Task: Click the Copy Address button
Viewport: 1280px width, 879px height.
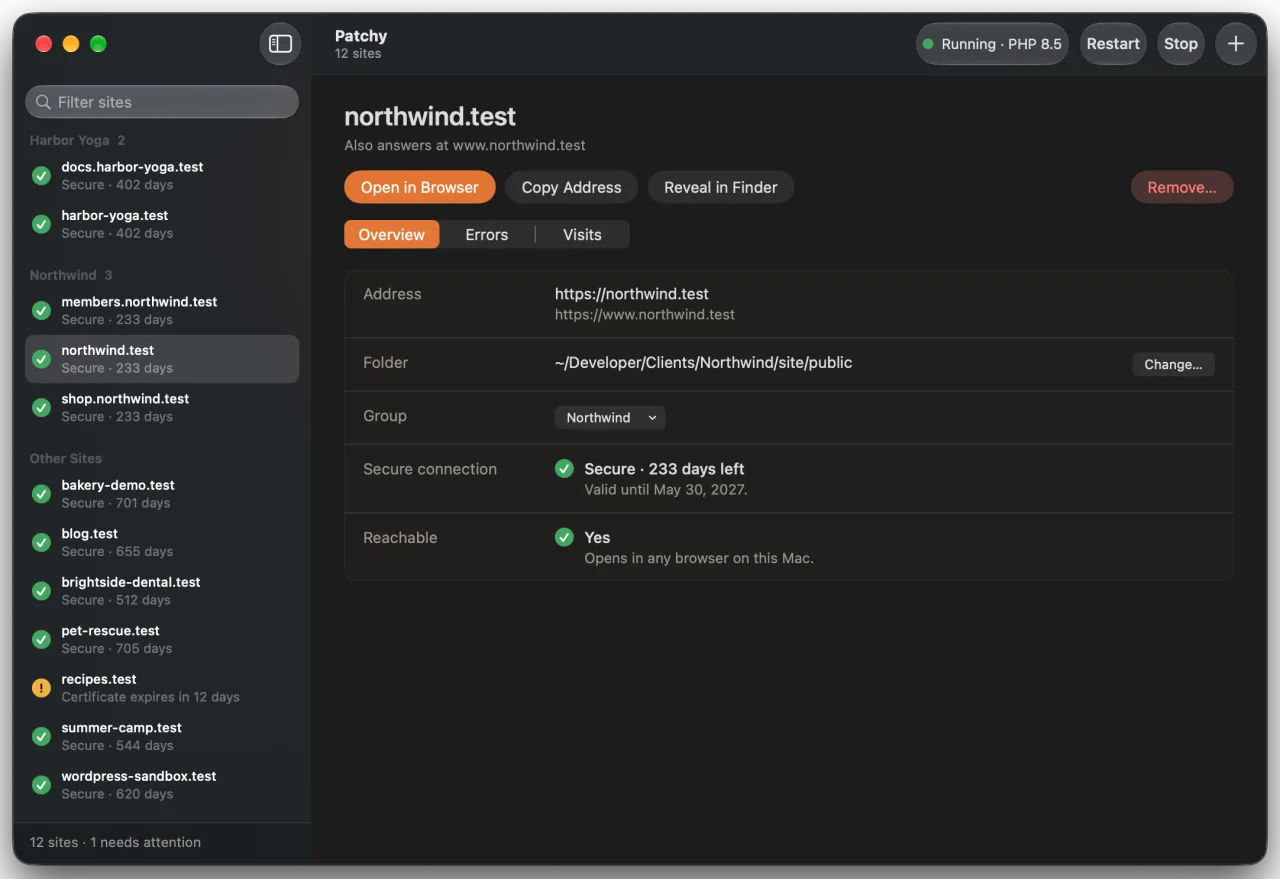Action: point(571,187)
